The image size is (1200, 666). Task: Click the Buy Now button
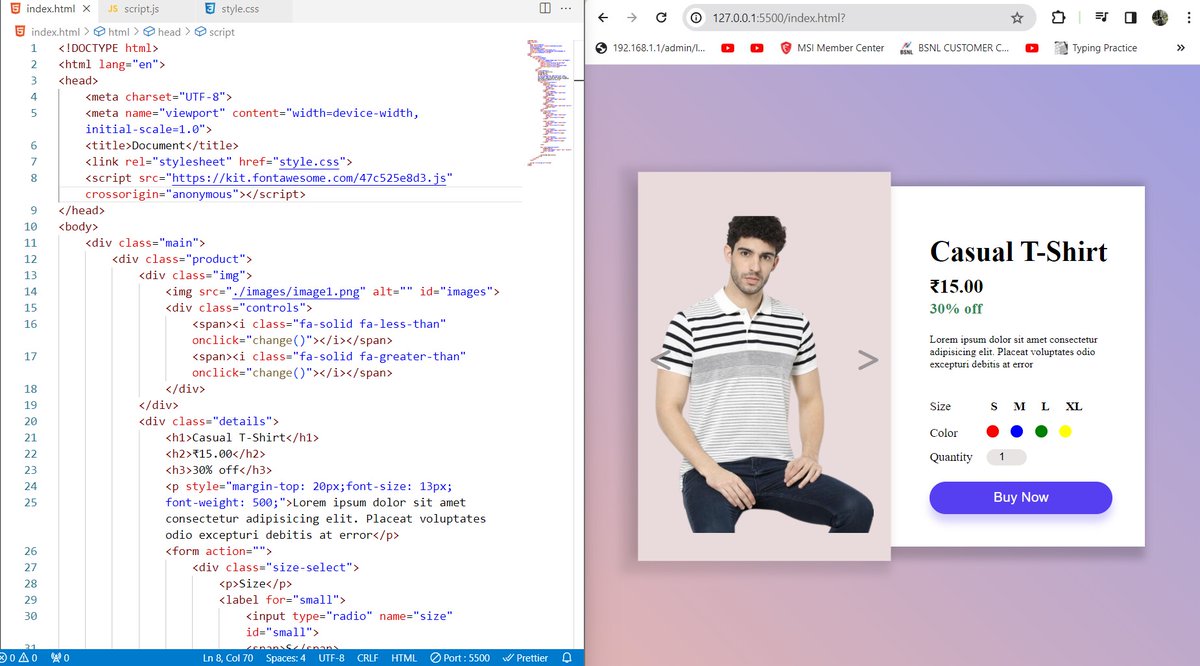tap(1021, 497)
